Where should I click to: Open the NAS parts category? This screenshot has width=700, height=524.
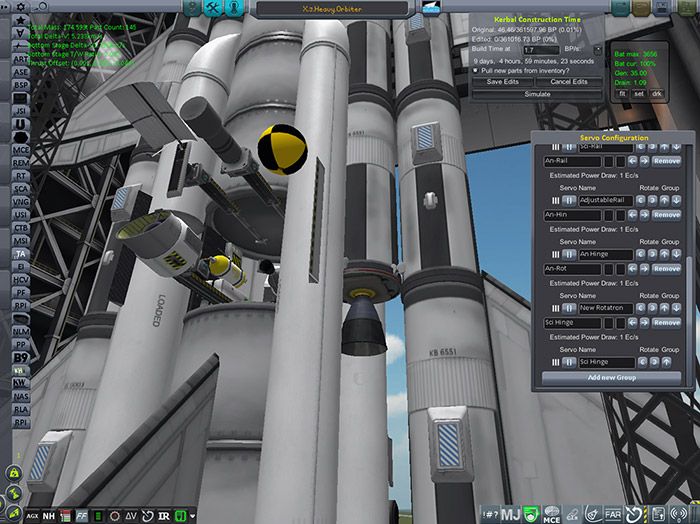click(x=21, y=396)
